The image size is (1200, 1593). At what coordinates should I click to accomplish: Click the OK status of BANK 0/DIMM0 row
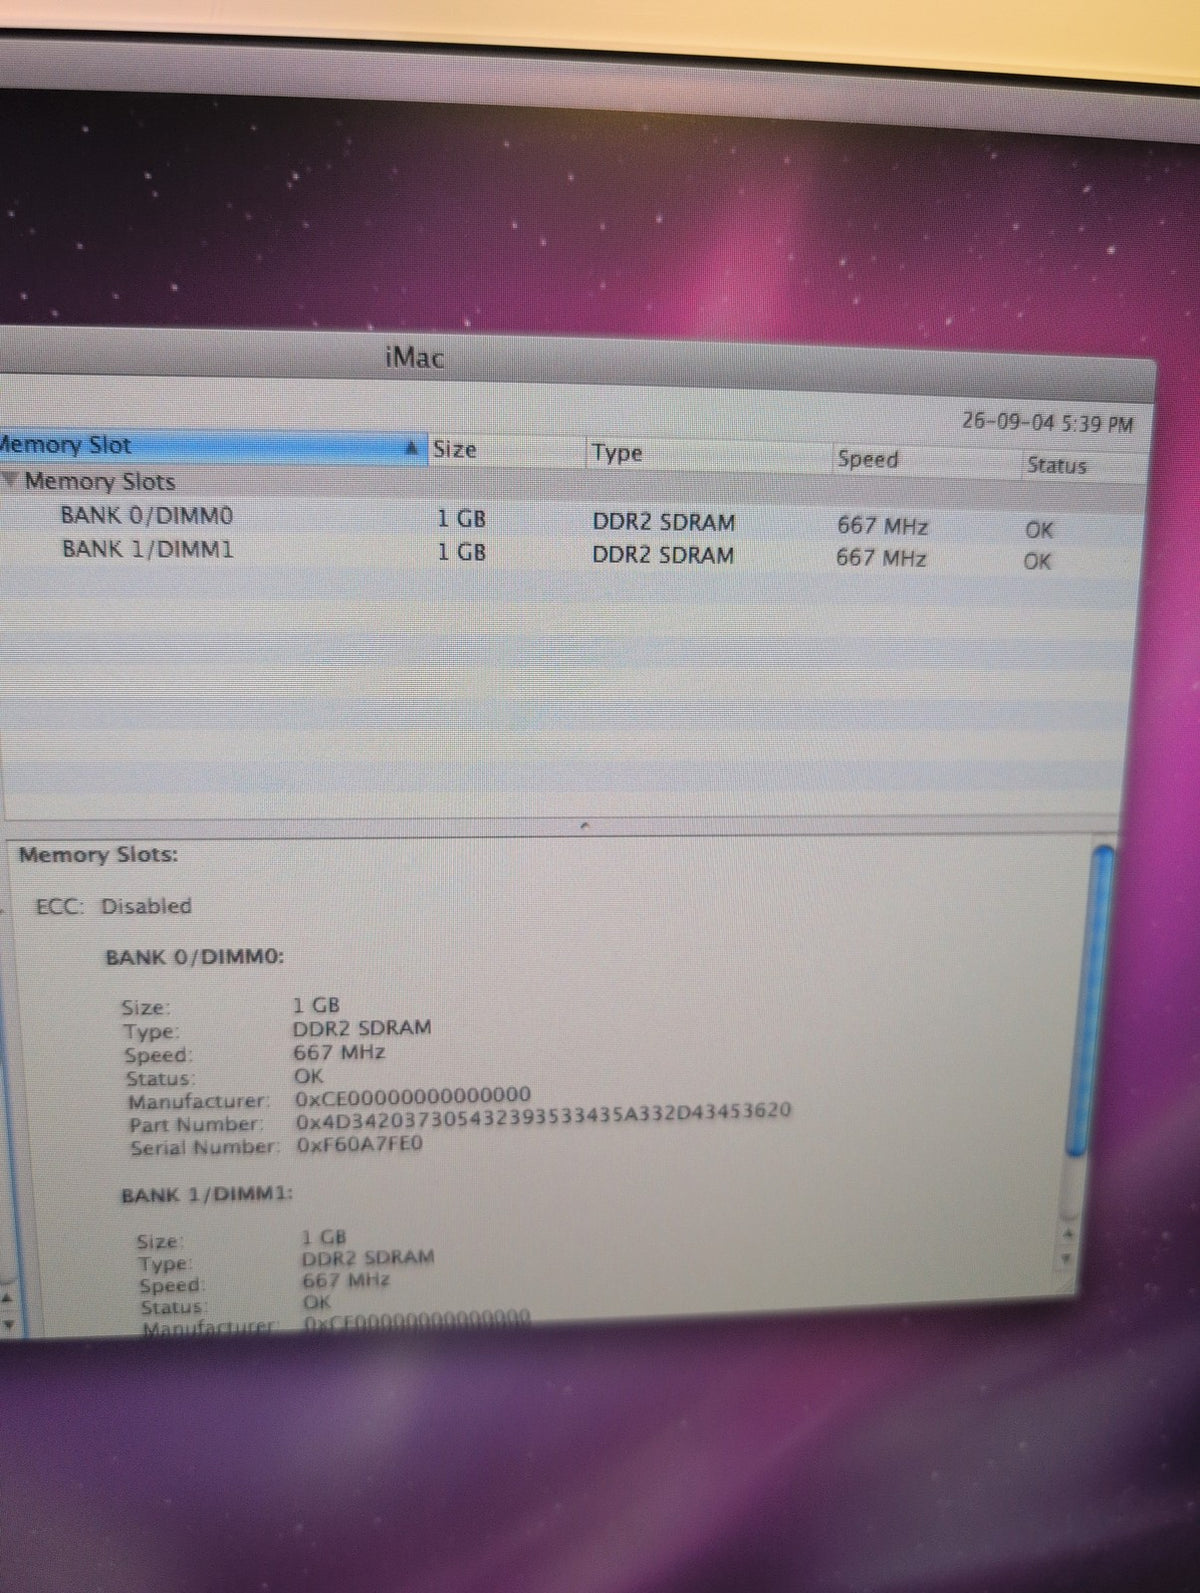pyautogui.click(x=1039, y=530)
